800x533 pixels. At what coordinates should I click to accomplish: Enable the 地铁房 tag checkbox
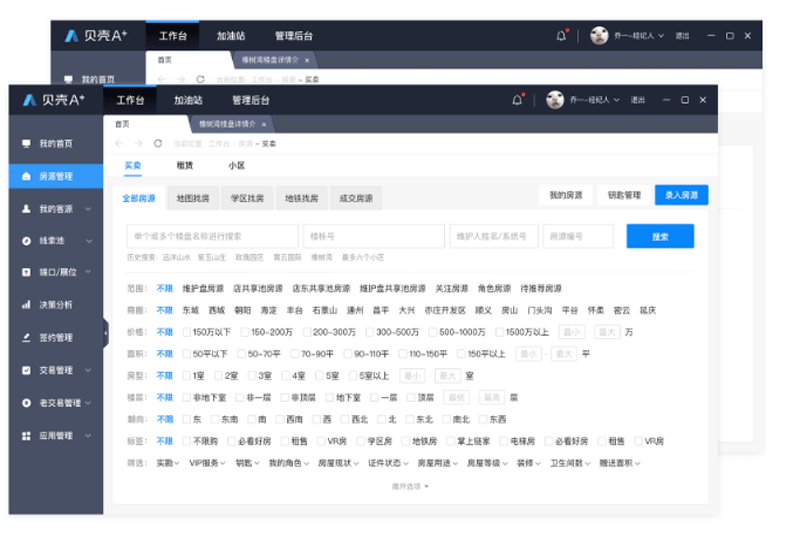(x=406, y=441)
